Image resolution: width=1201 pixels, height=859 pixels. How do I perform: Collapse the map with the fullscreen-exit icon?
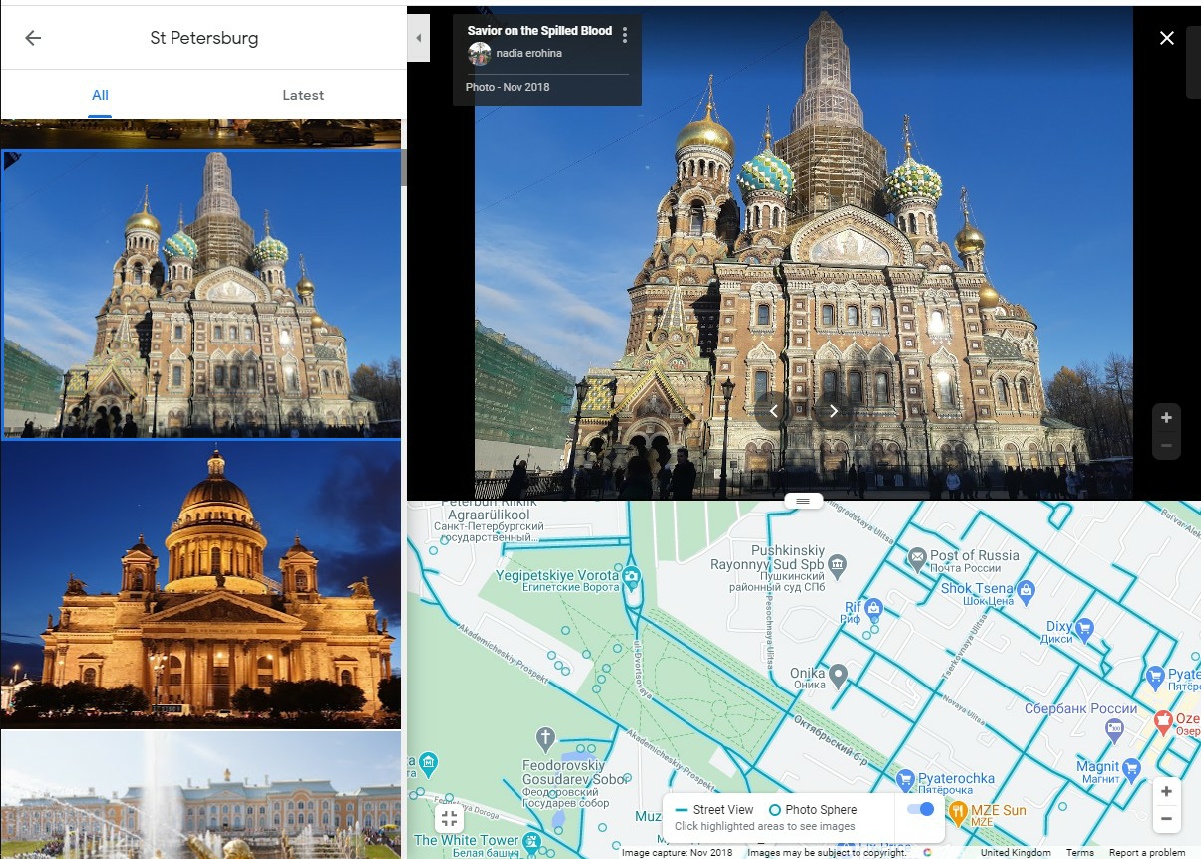pos(449,819)
